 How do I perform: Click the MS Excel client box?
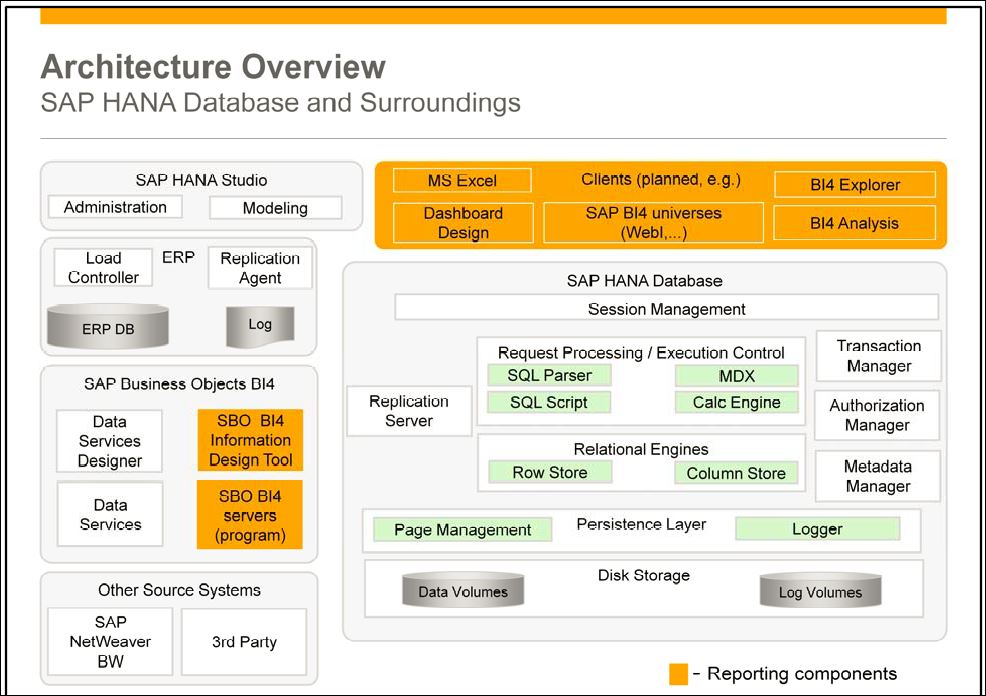pyautogui.click(x=462, y=180)
